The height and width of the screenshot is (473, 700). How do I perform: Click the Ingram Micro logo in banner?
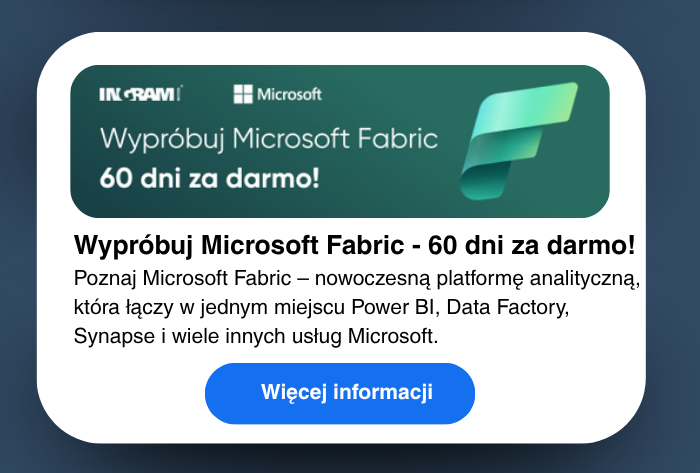pos(140,94)
